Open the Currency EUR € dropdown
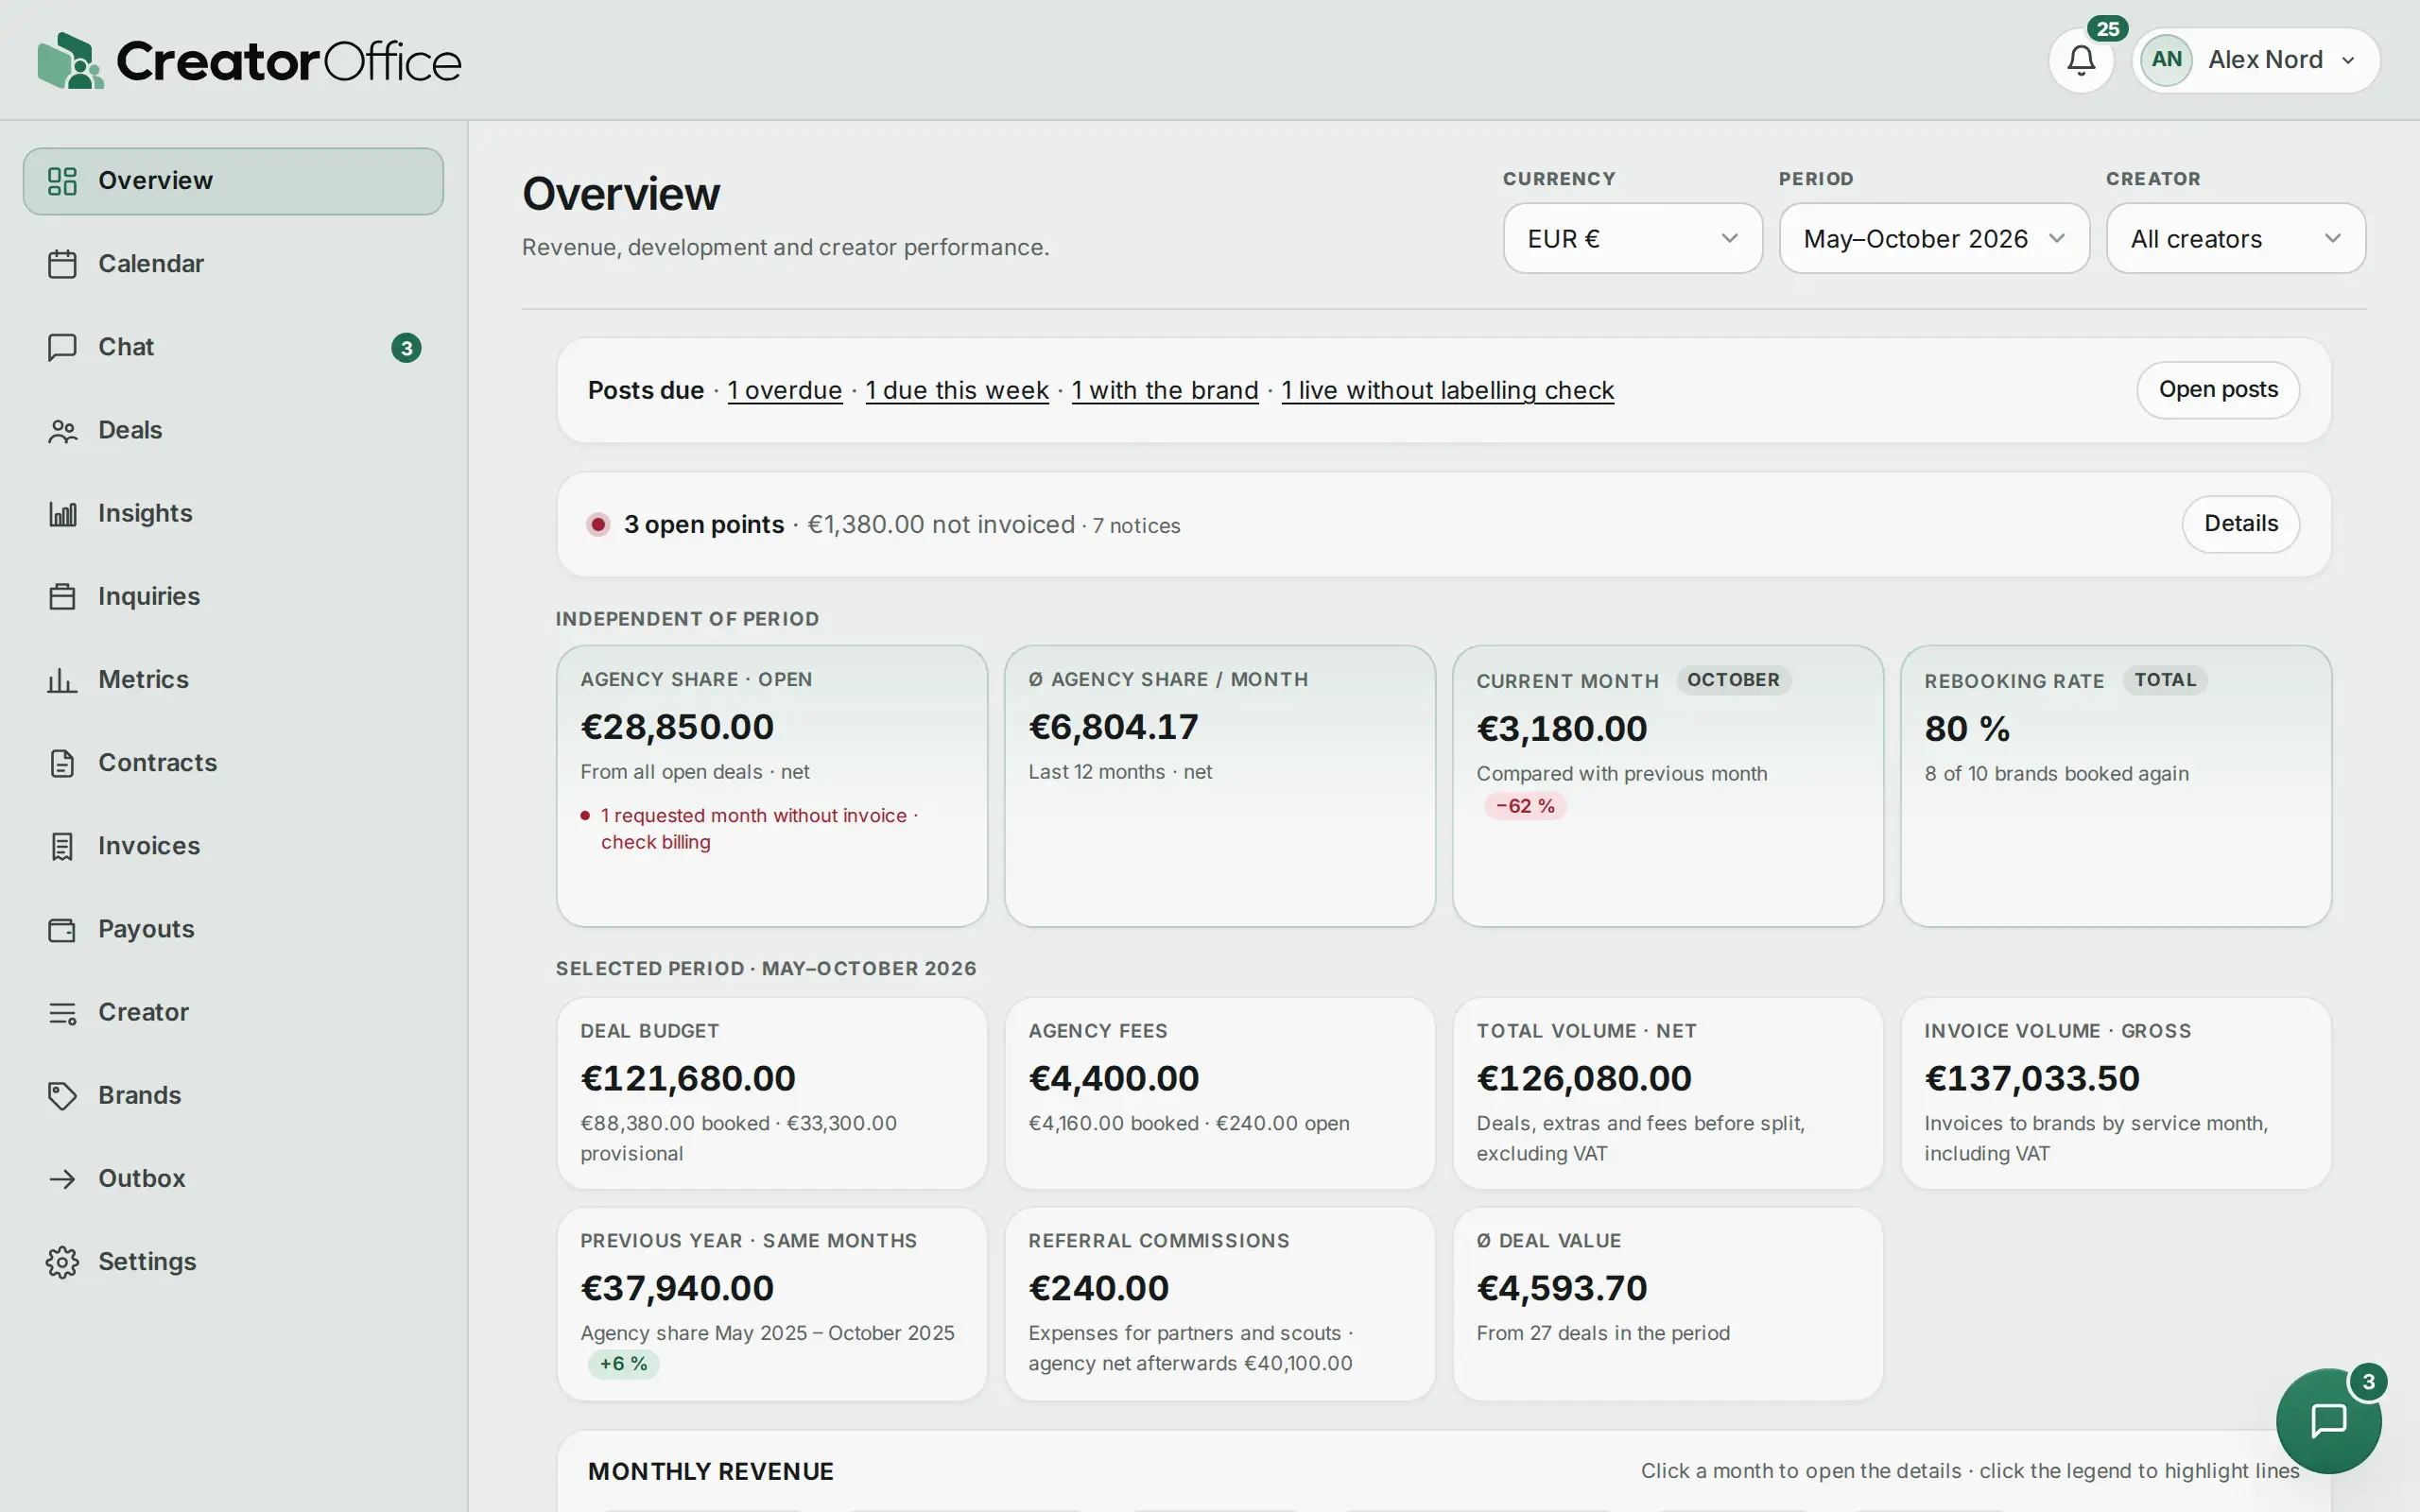 (x=1632, y=238)
